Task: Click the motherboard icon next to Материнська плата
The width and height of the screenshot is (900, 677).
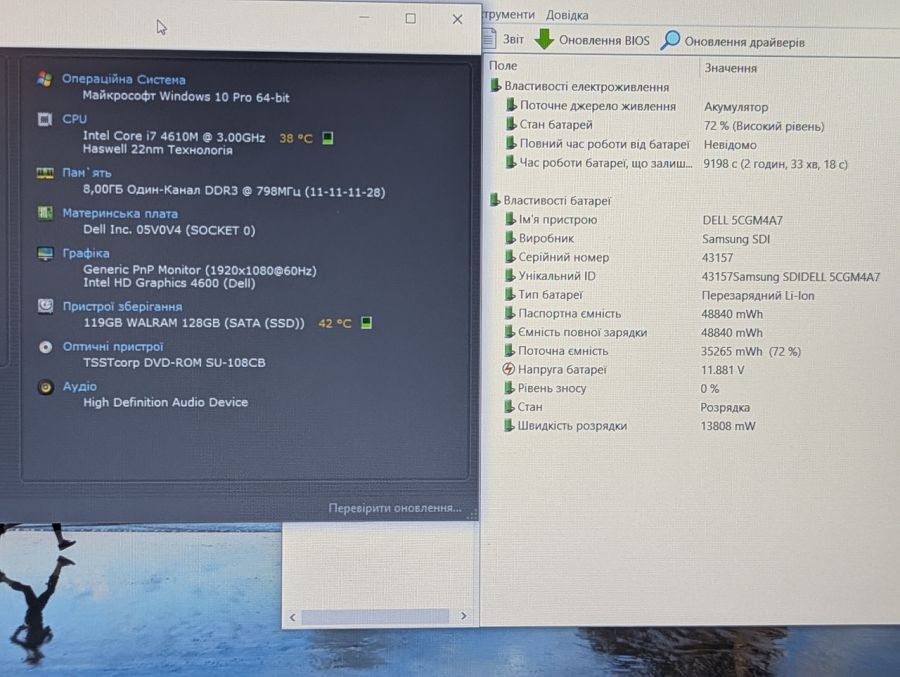Action: (45, 213)
